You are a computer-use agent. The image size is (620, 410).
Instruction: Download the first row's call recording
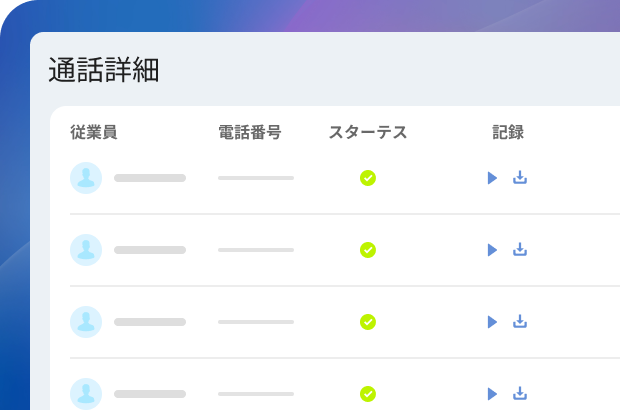(x=520, y=178)
